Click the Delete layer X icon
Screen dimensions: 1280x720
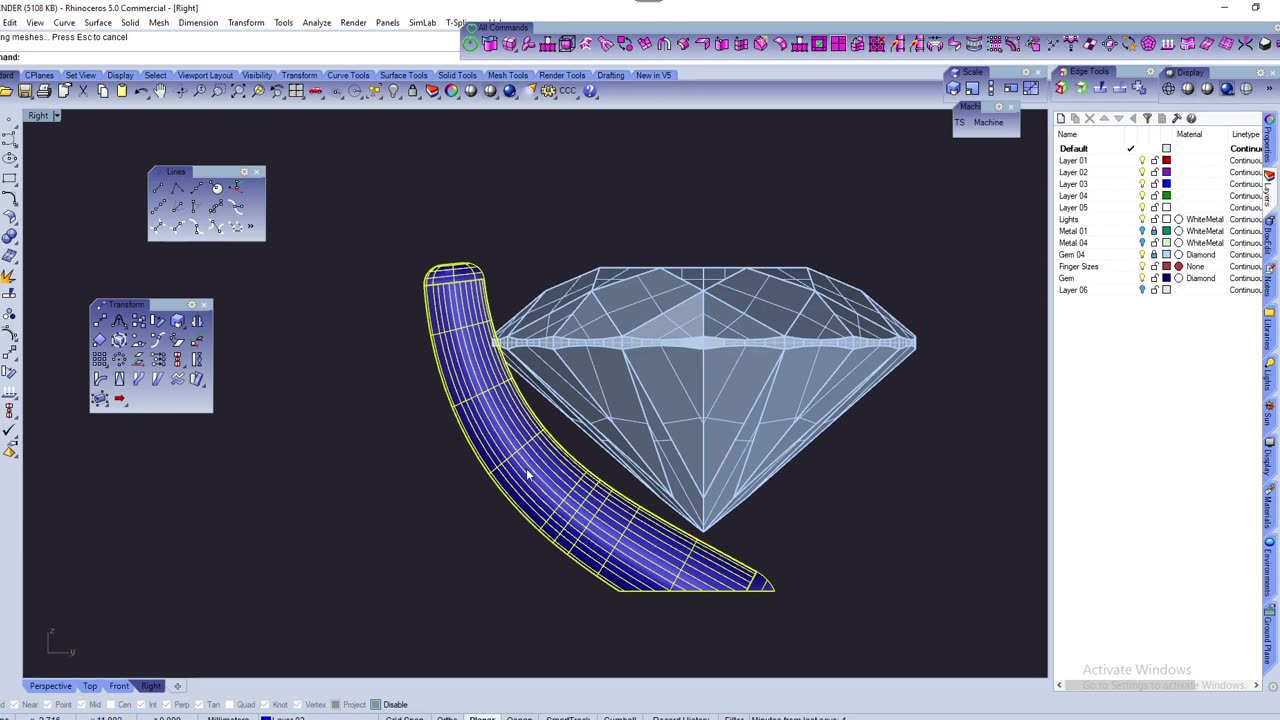click(1090, 118)
